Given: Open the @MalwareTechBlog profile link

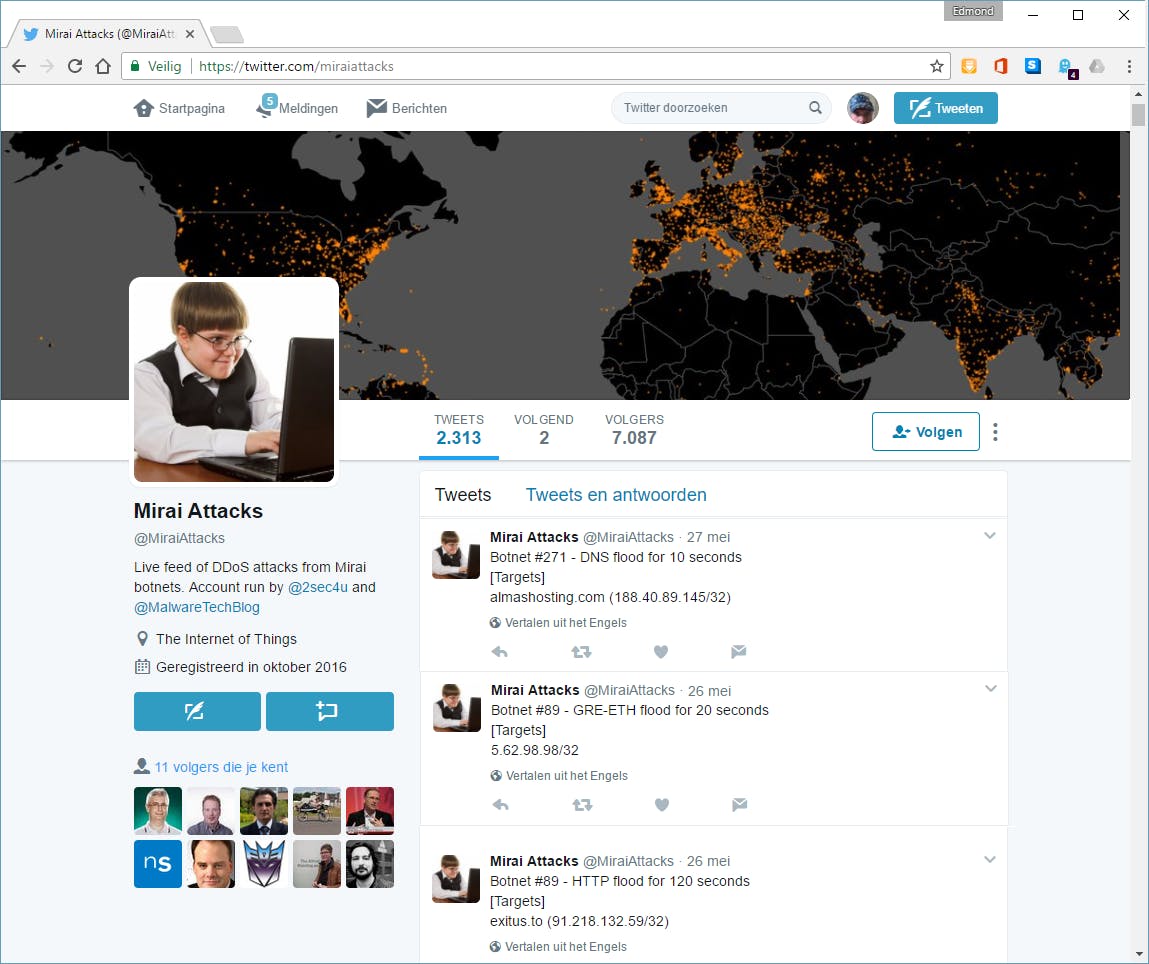Looking at the screenshot, I should 196,607.
